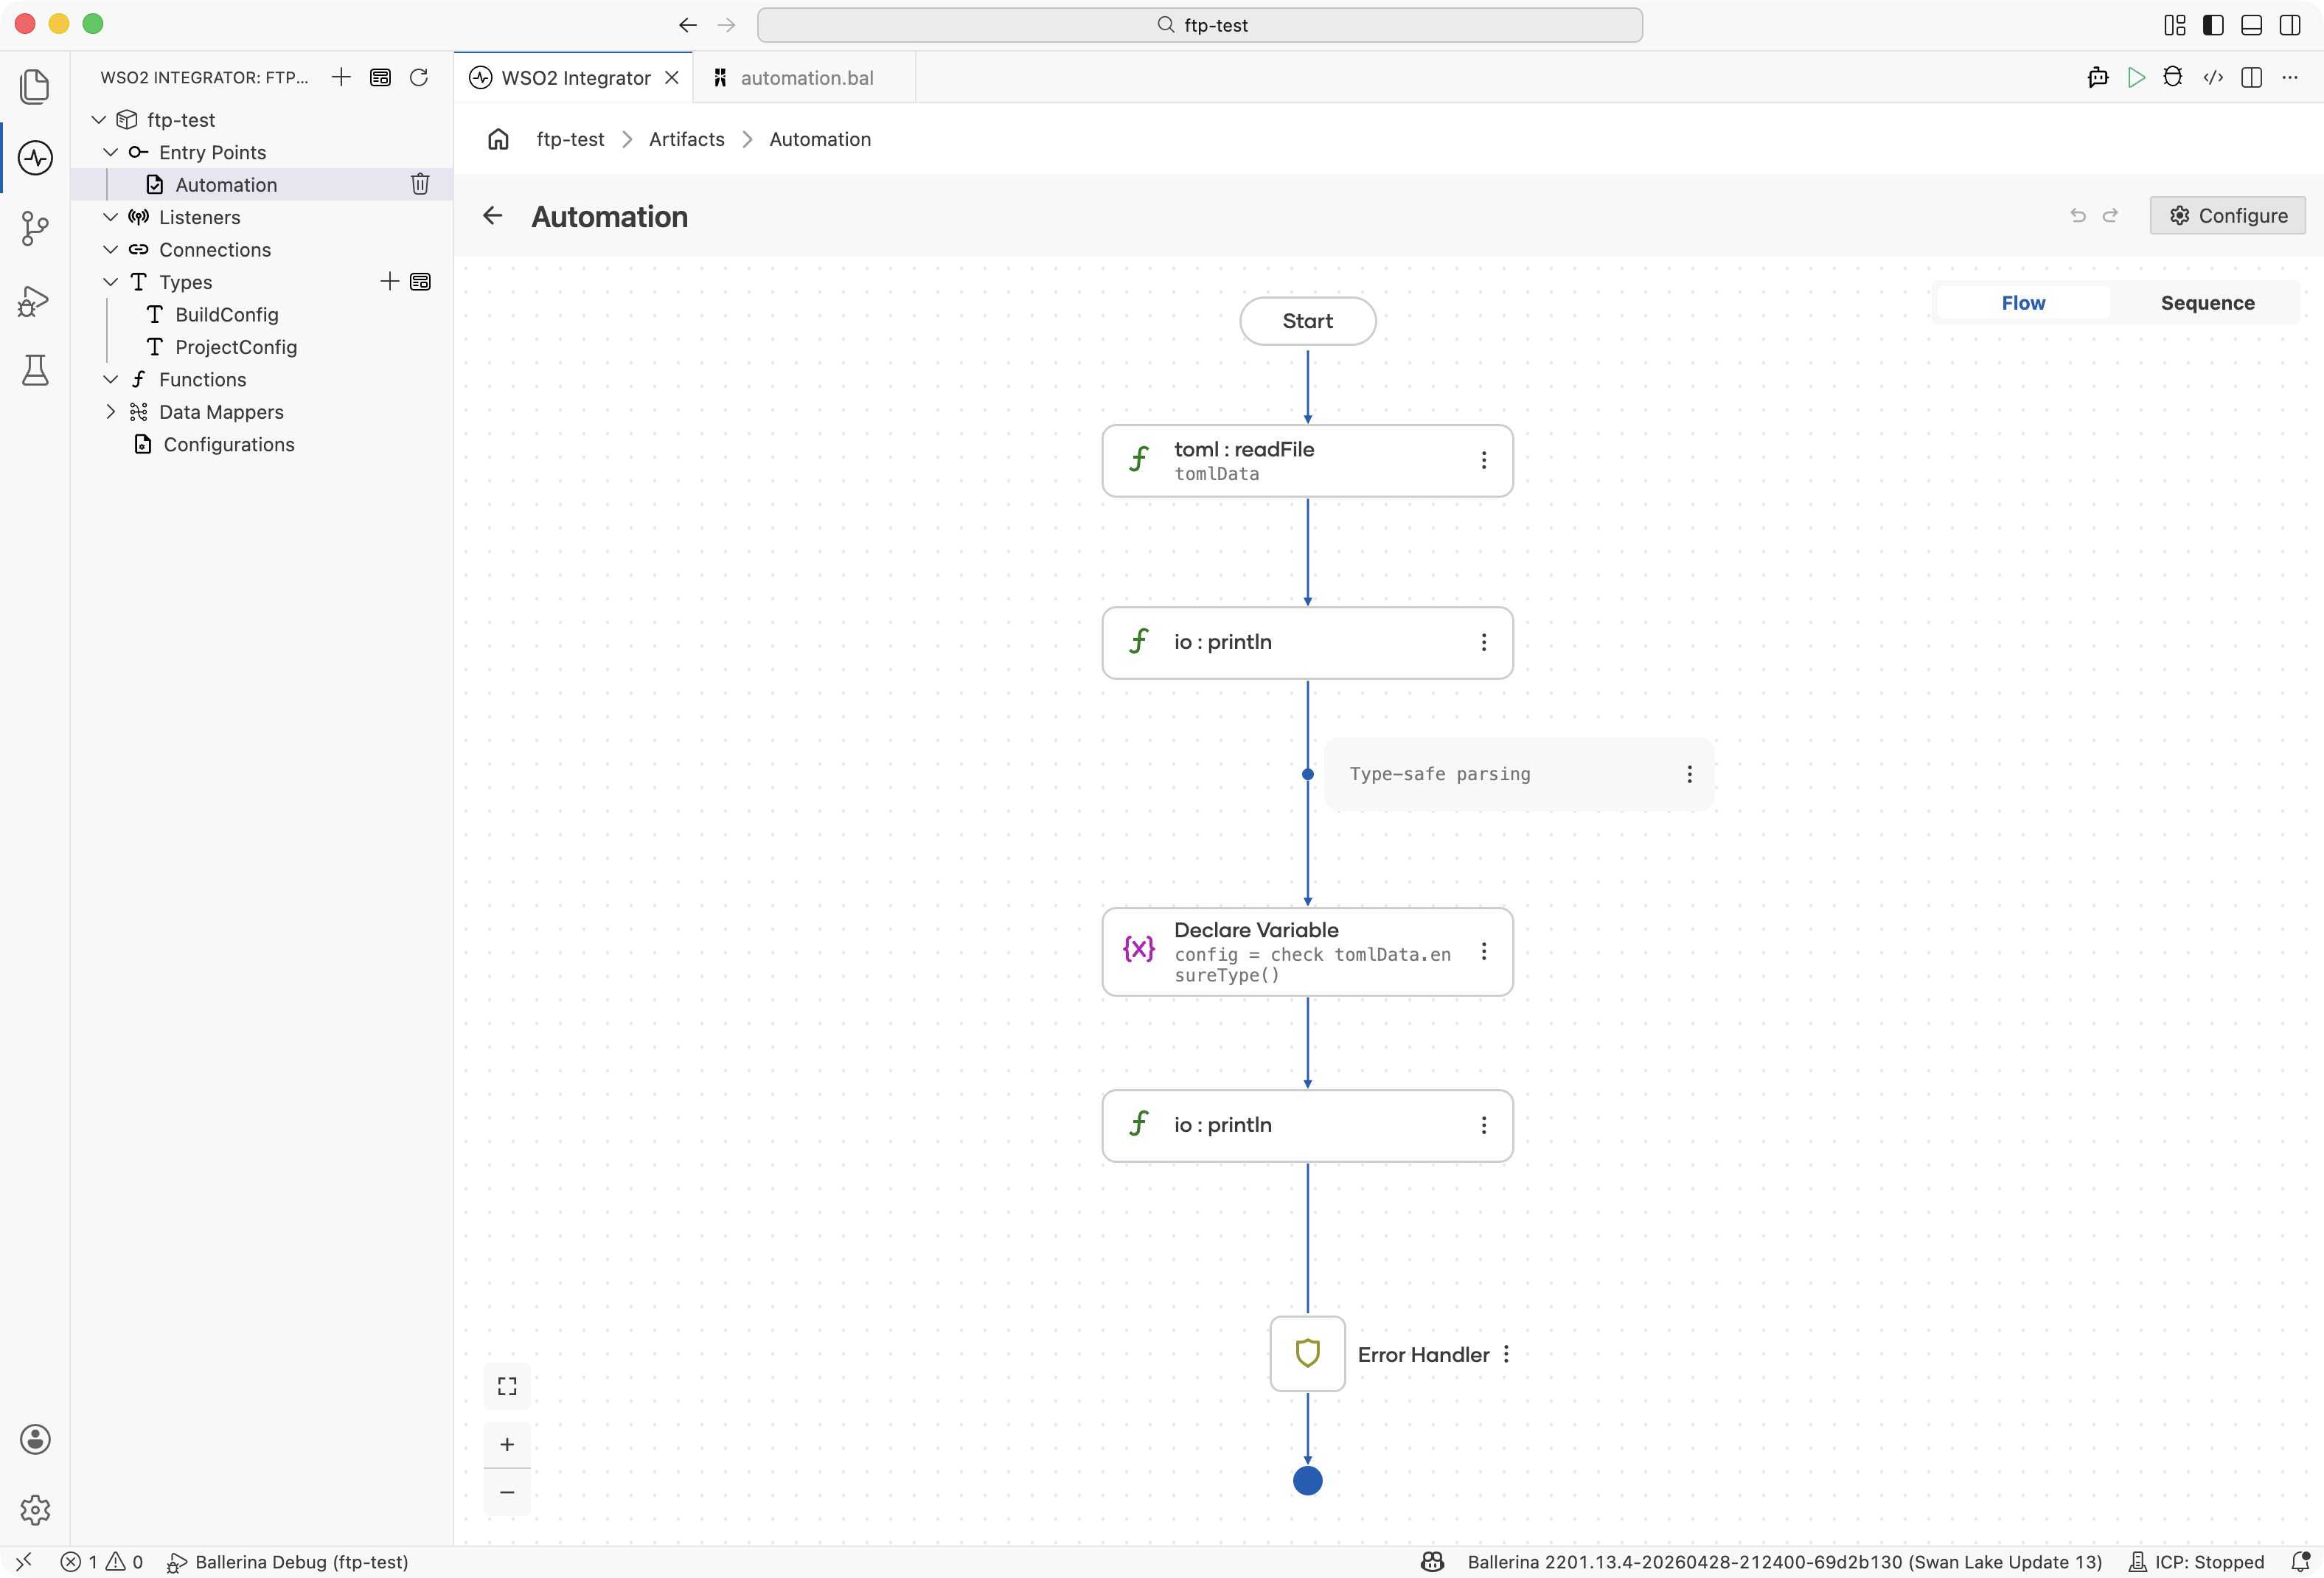
Task: Collapse the Functions section
Action: coord(111,380)
